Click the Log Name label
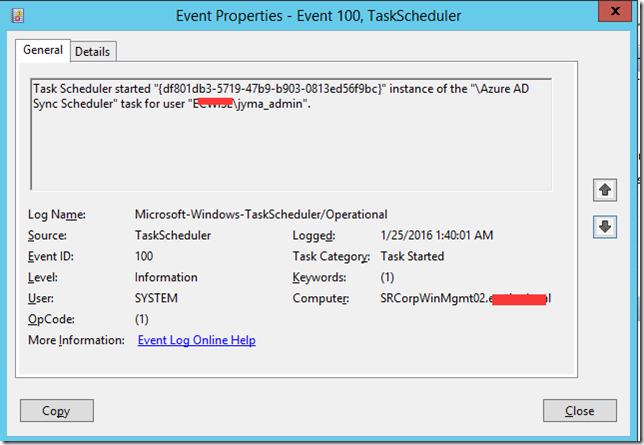 tap(57, 214)
